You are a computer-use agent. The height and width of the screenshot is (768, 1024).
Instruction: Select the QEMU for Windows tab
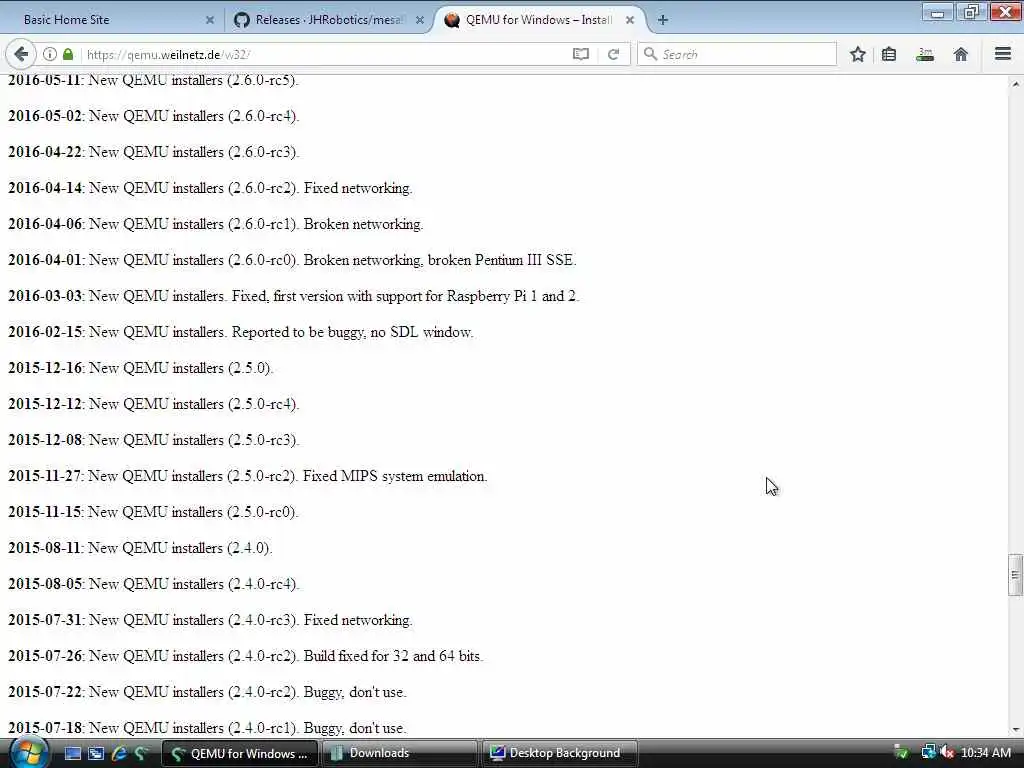point(539,20)
